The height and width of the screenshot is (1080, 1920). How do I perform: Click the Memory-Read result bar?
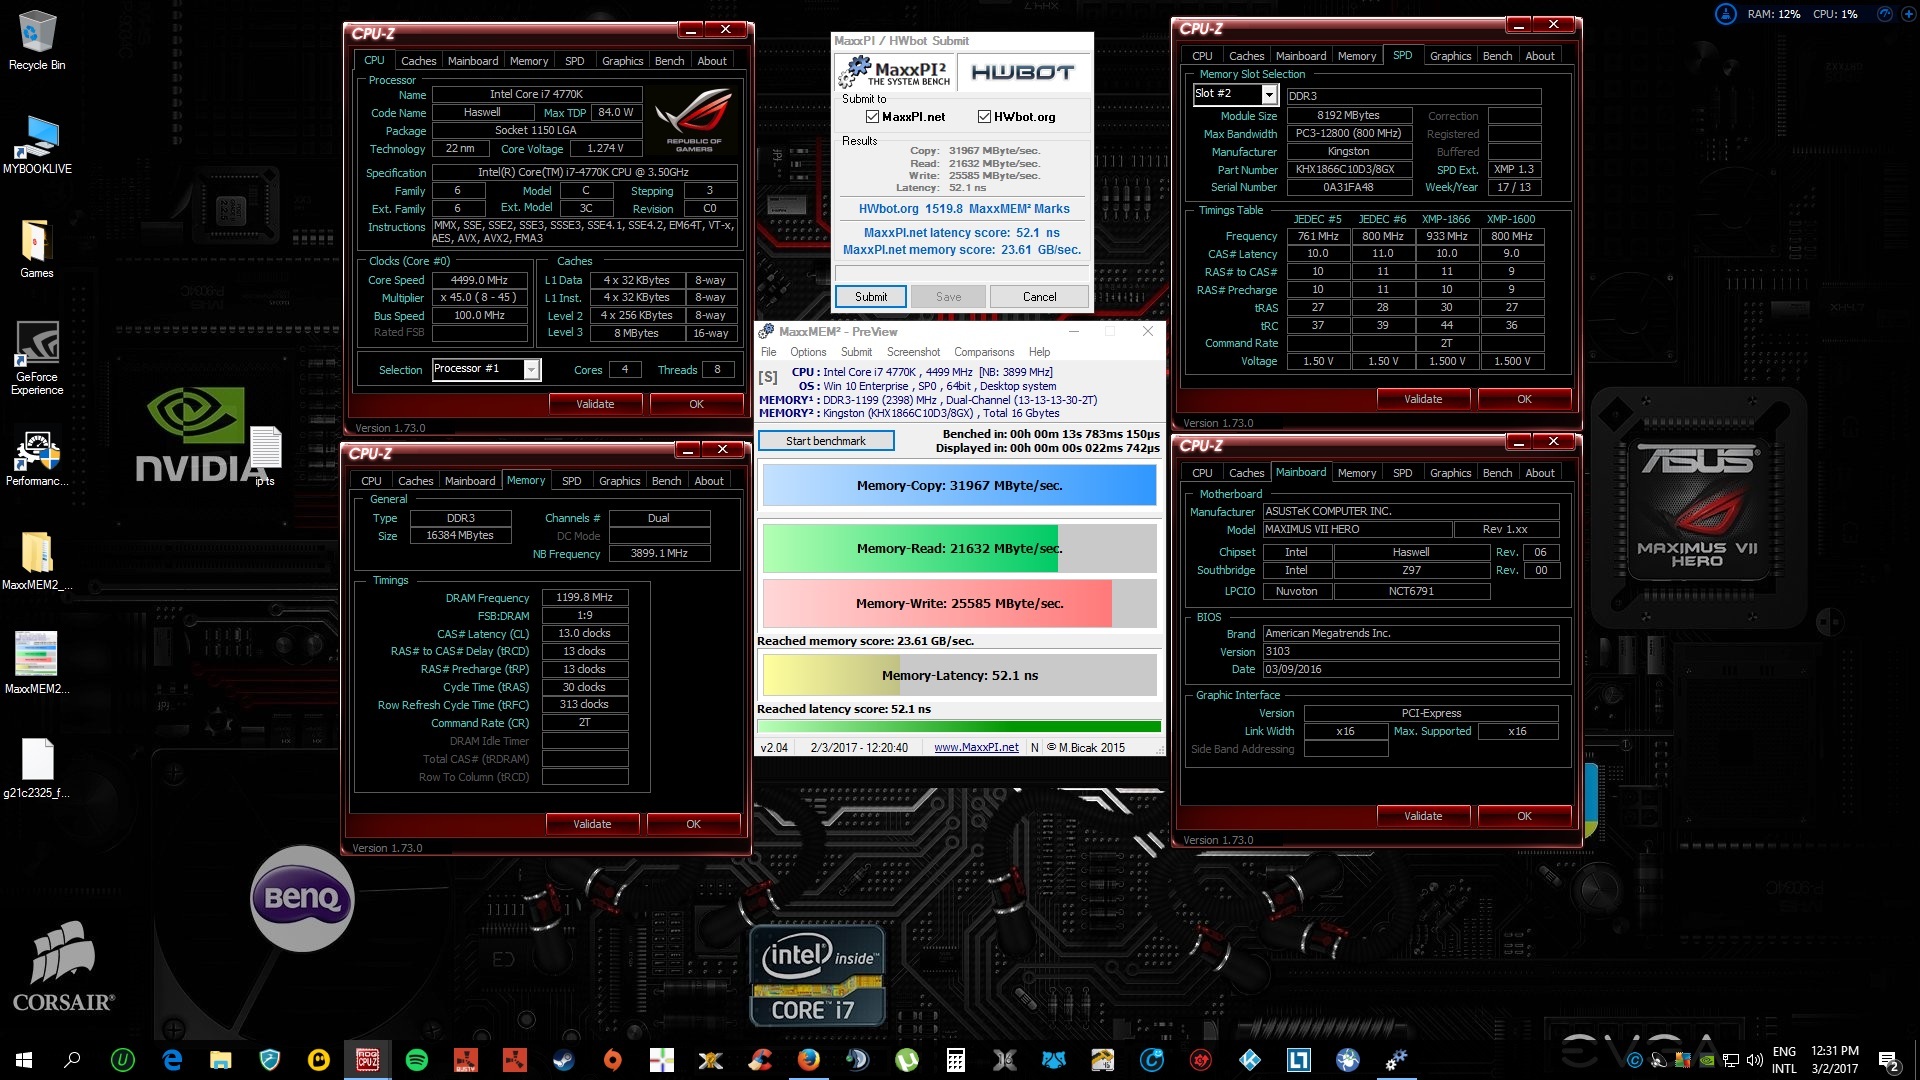pos(959,549)
